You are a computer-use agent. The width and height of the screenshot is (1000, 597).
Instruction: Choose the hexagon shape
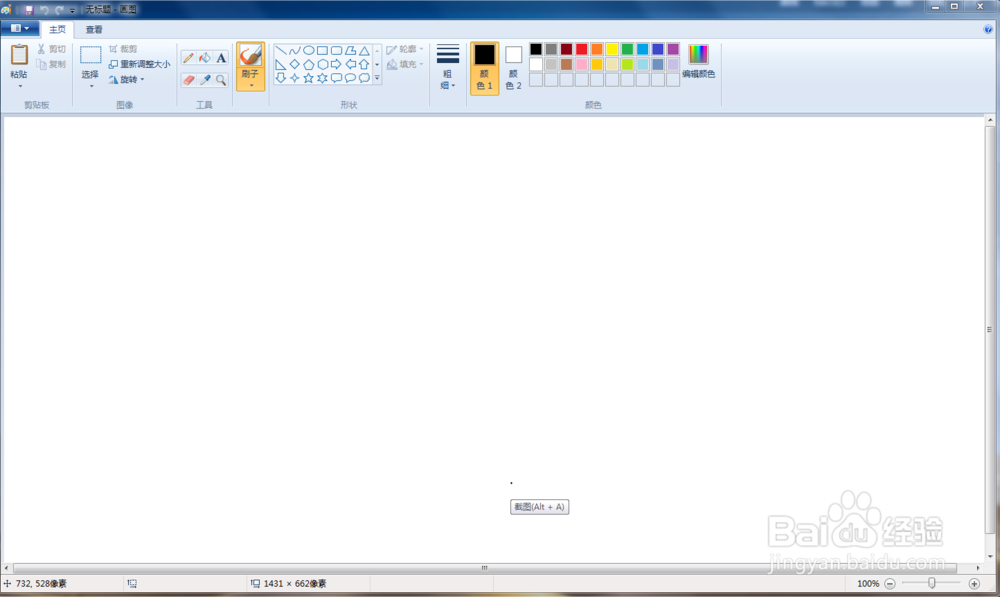pyautogui.click(x=323, y=64)
